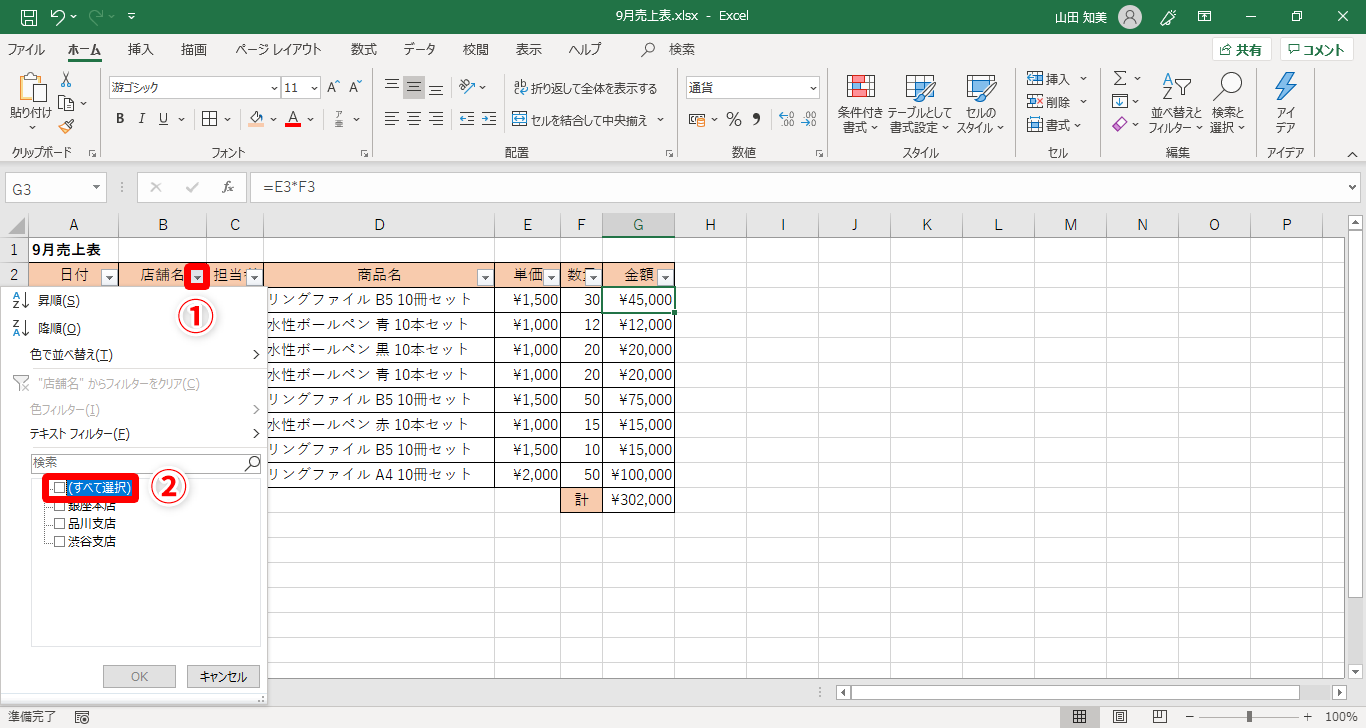Click the 山田 知美 account name
The image size is (1366, 728).
1082,17
